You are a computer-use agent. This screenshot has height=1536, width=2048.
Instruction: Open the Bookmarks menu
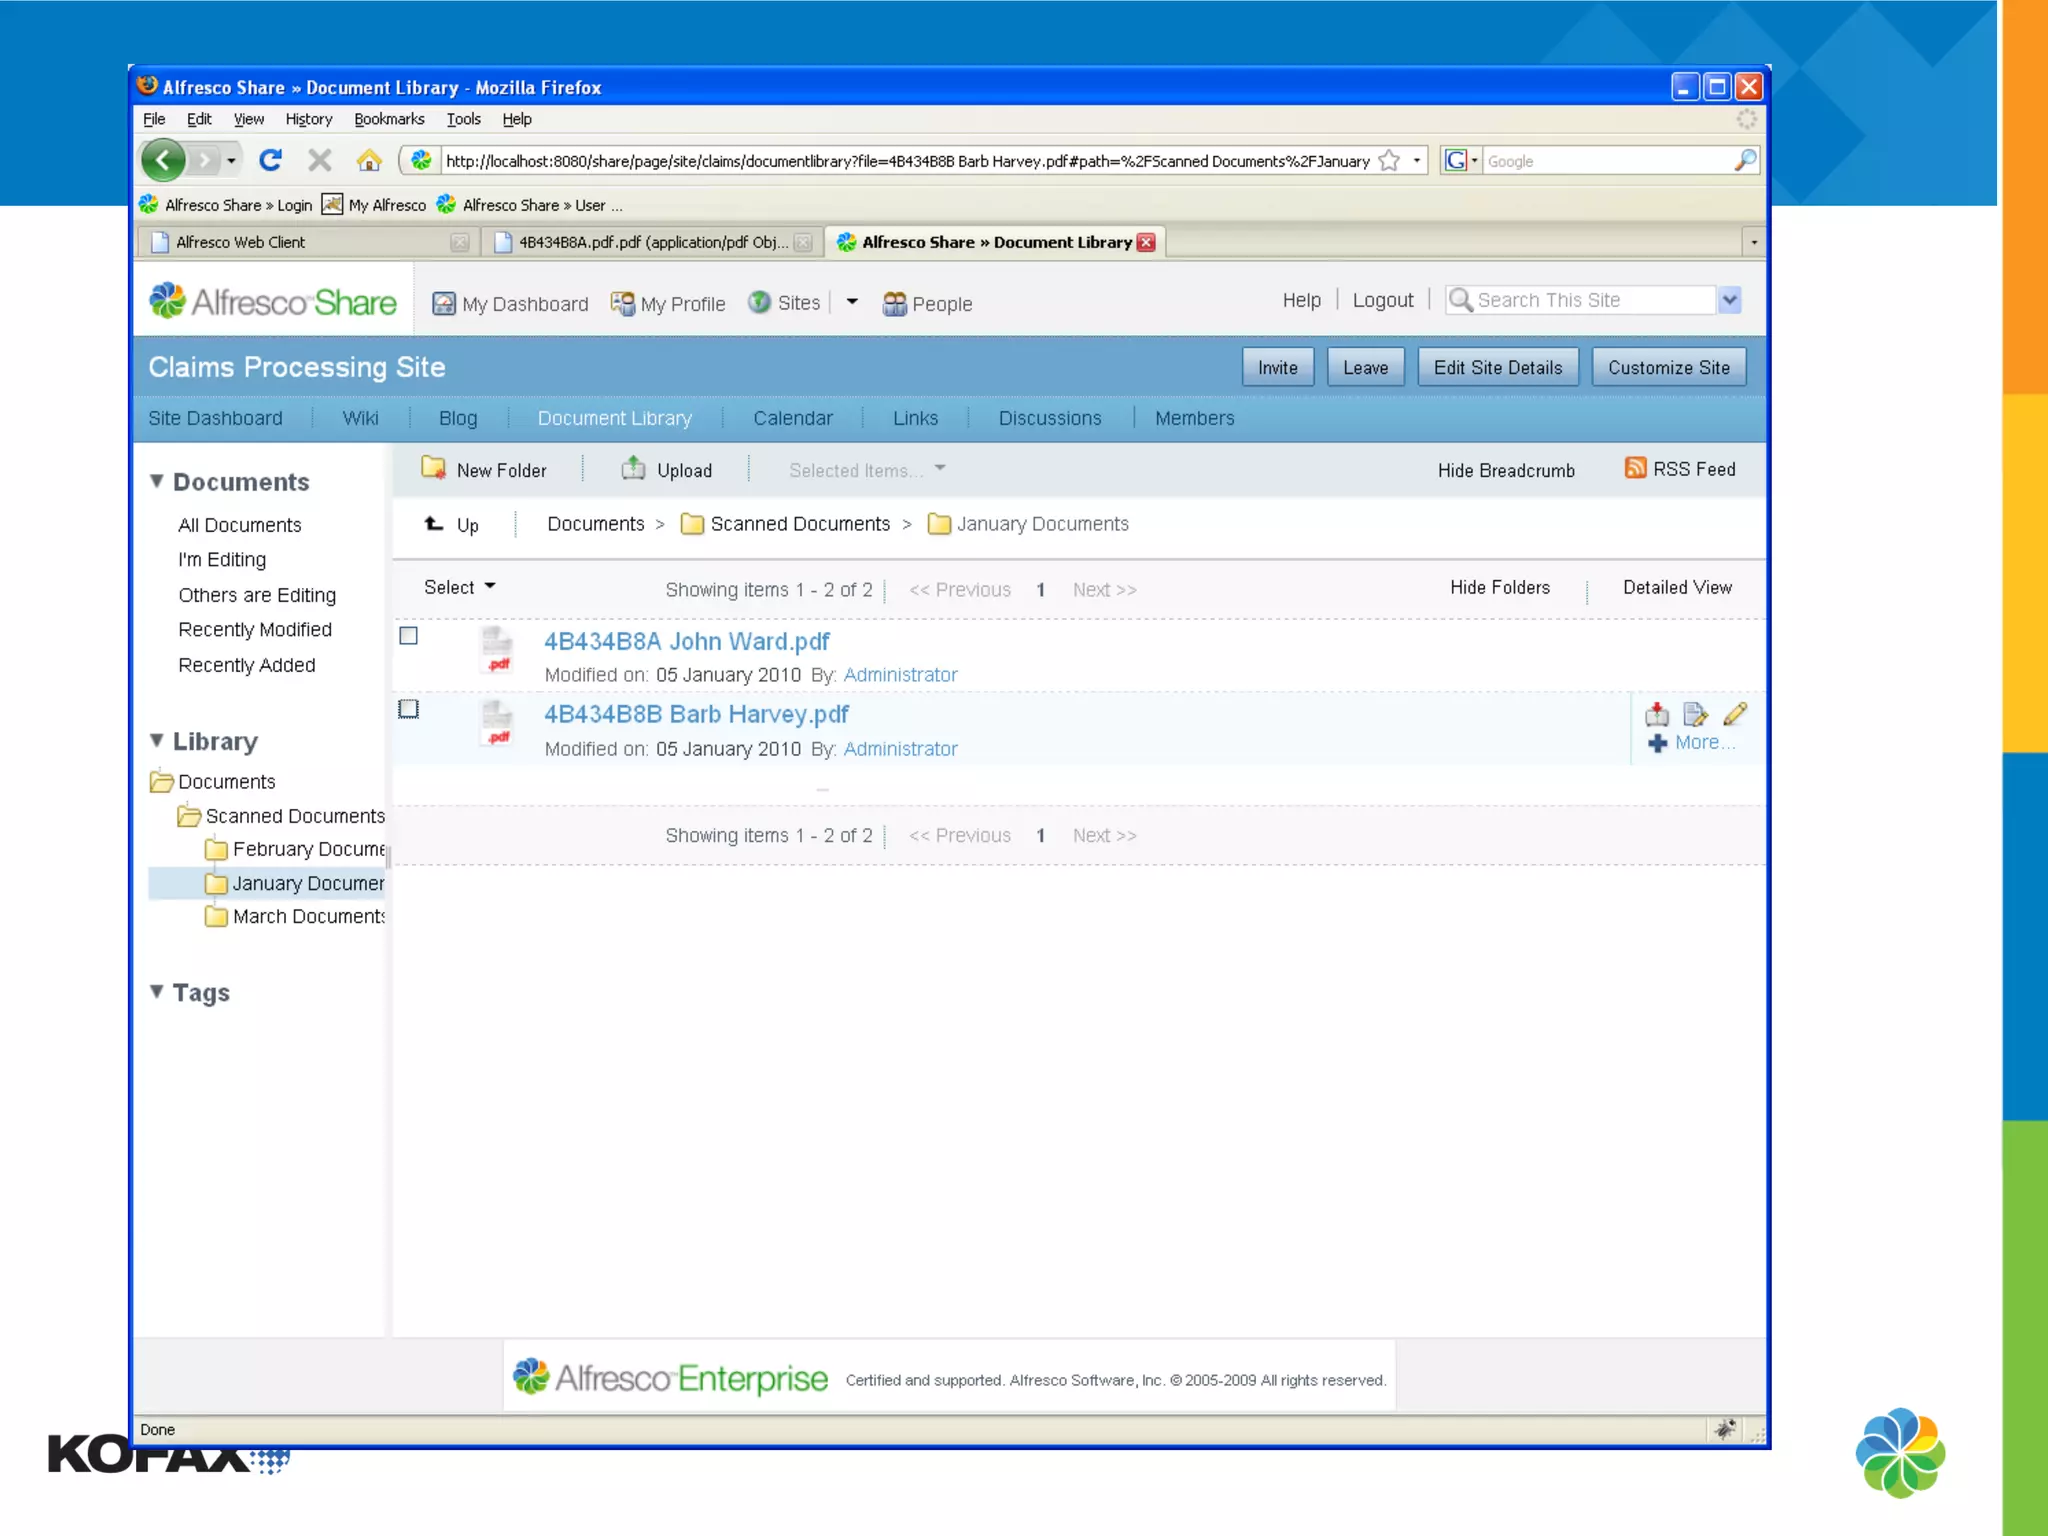(389, 119)
